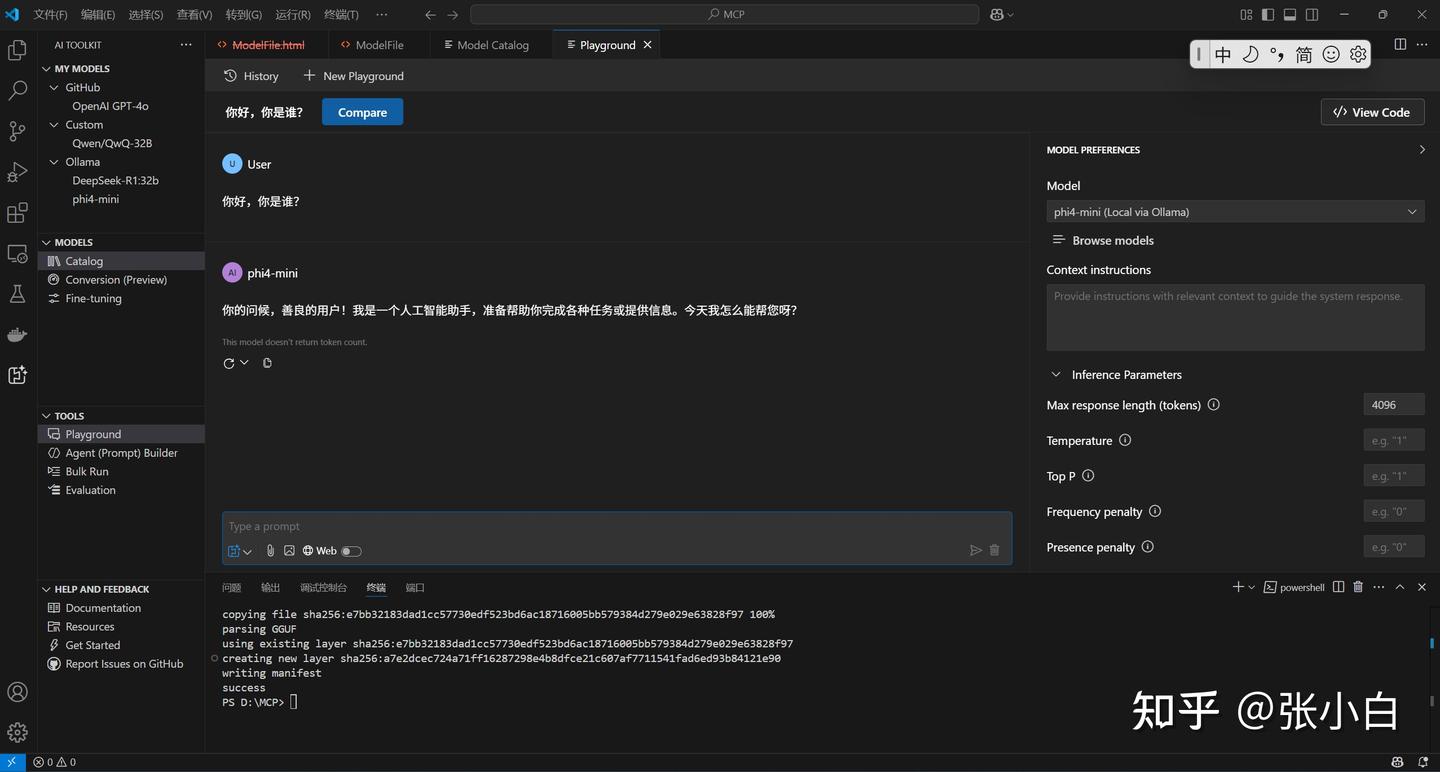1440x772 pixels.
Task: Open the Remote Explorer view
Action: (x=17, y=254)
